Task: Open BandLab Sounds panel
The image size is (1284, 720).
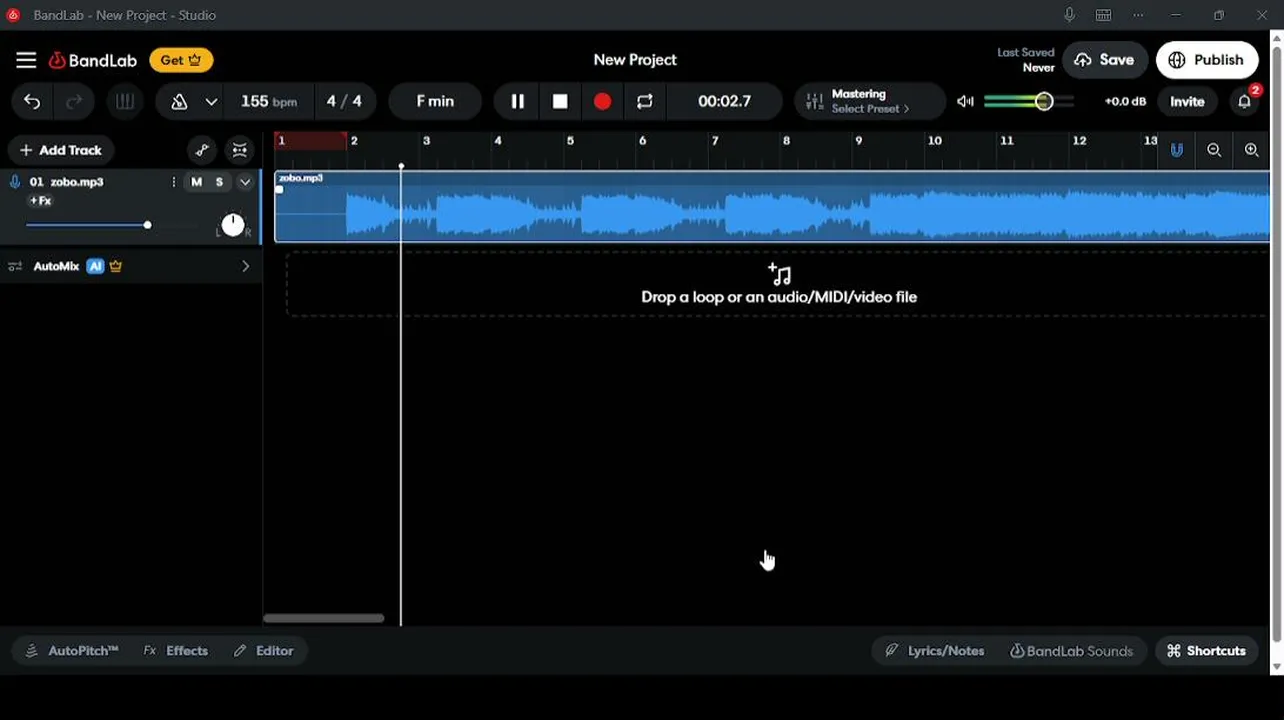Action: click(1071, 651)
